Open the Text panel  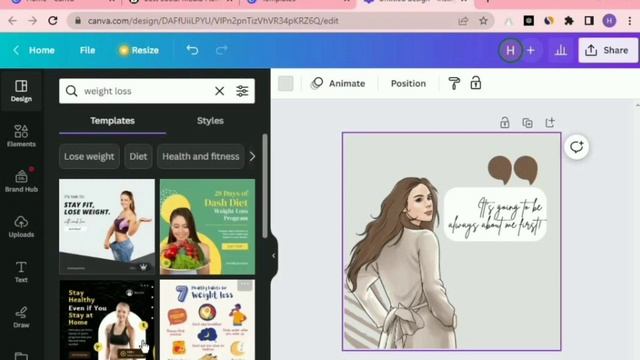[21, 271]
